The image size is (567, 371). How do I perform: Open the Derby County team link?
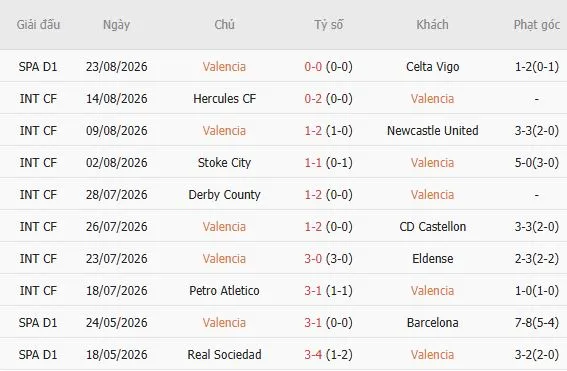coord(224,195)
